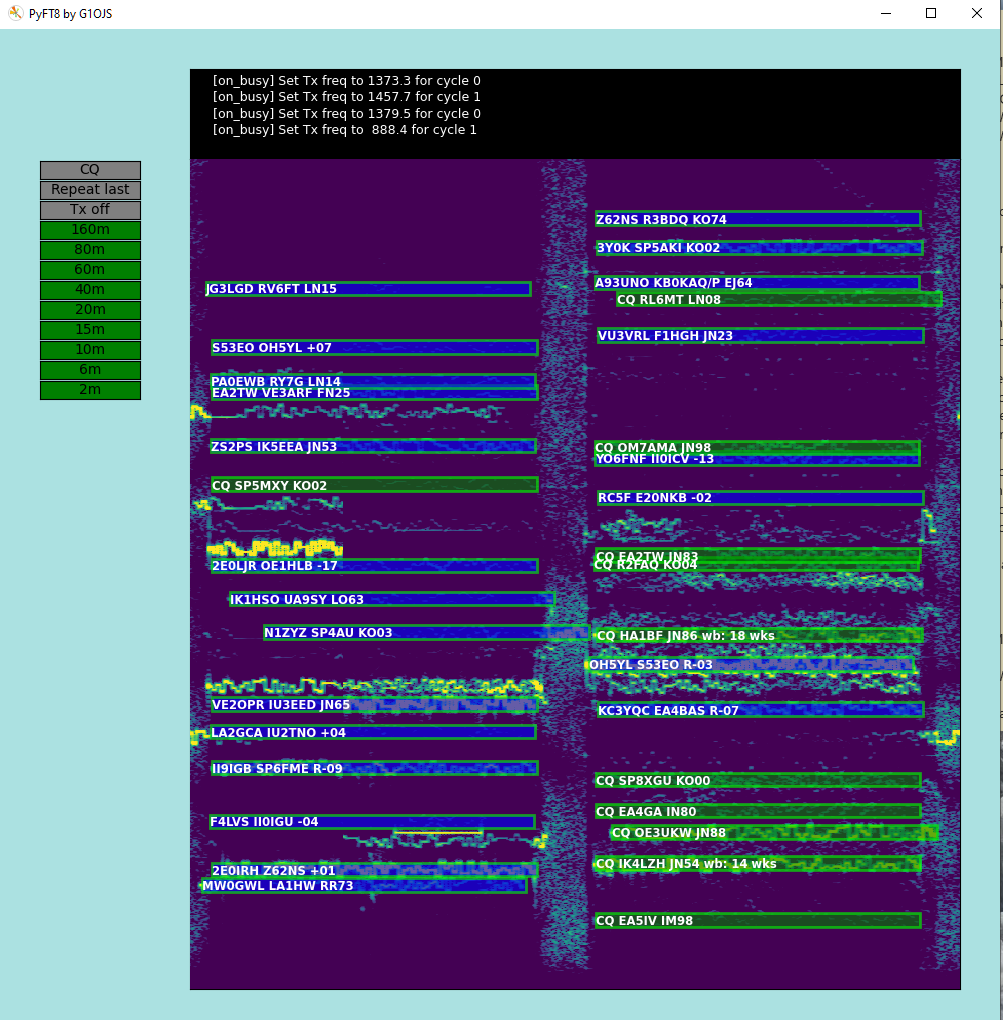This screenshot has height=1020, width=1003.
Task: Reply to CQ IK4LZH JN54
Action: coord(758,864)
